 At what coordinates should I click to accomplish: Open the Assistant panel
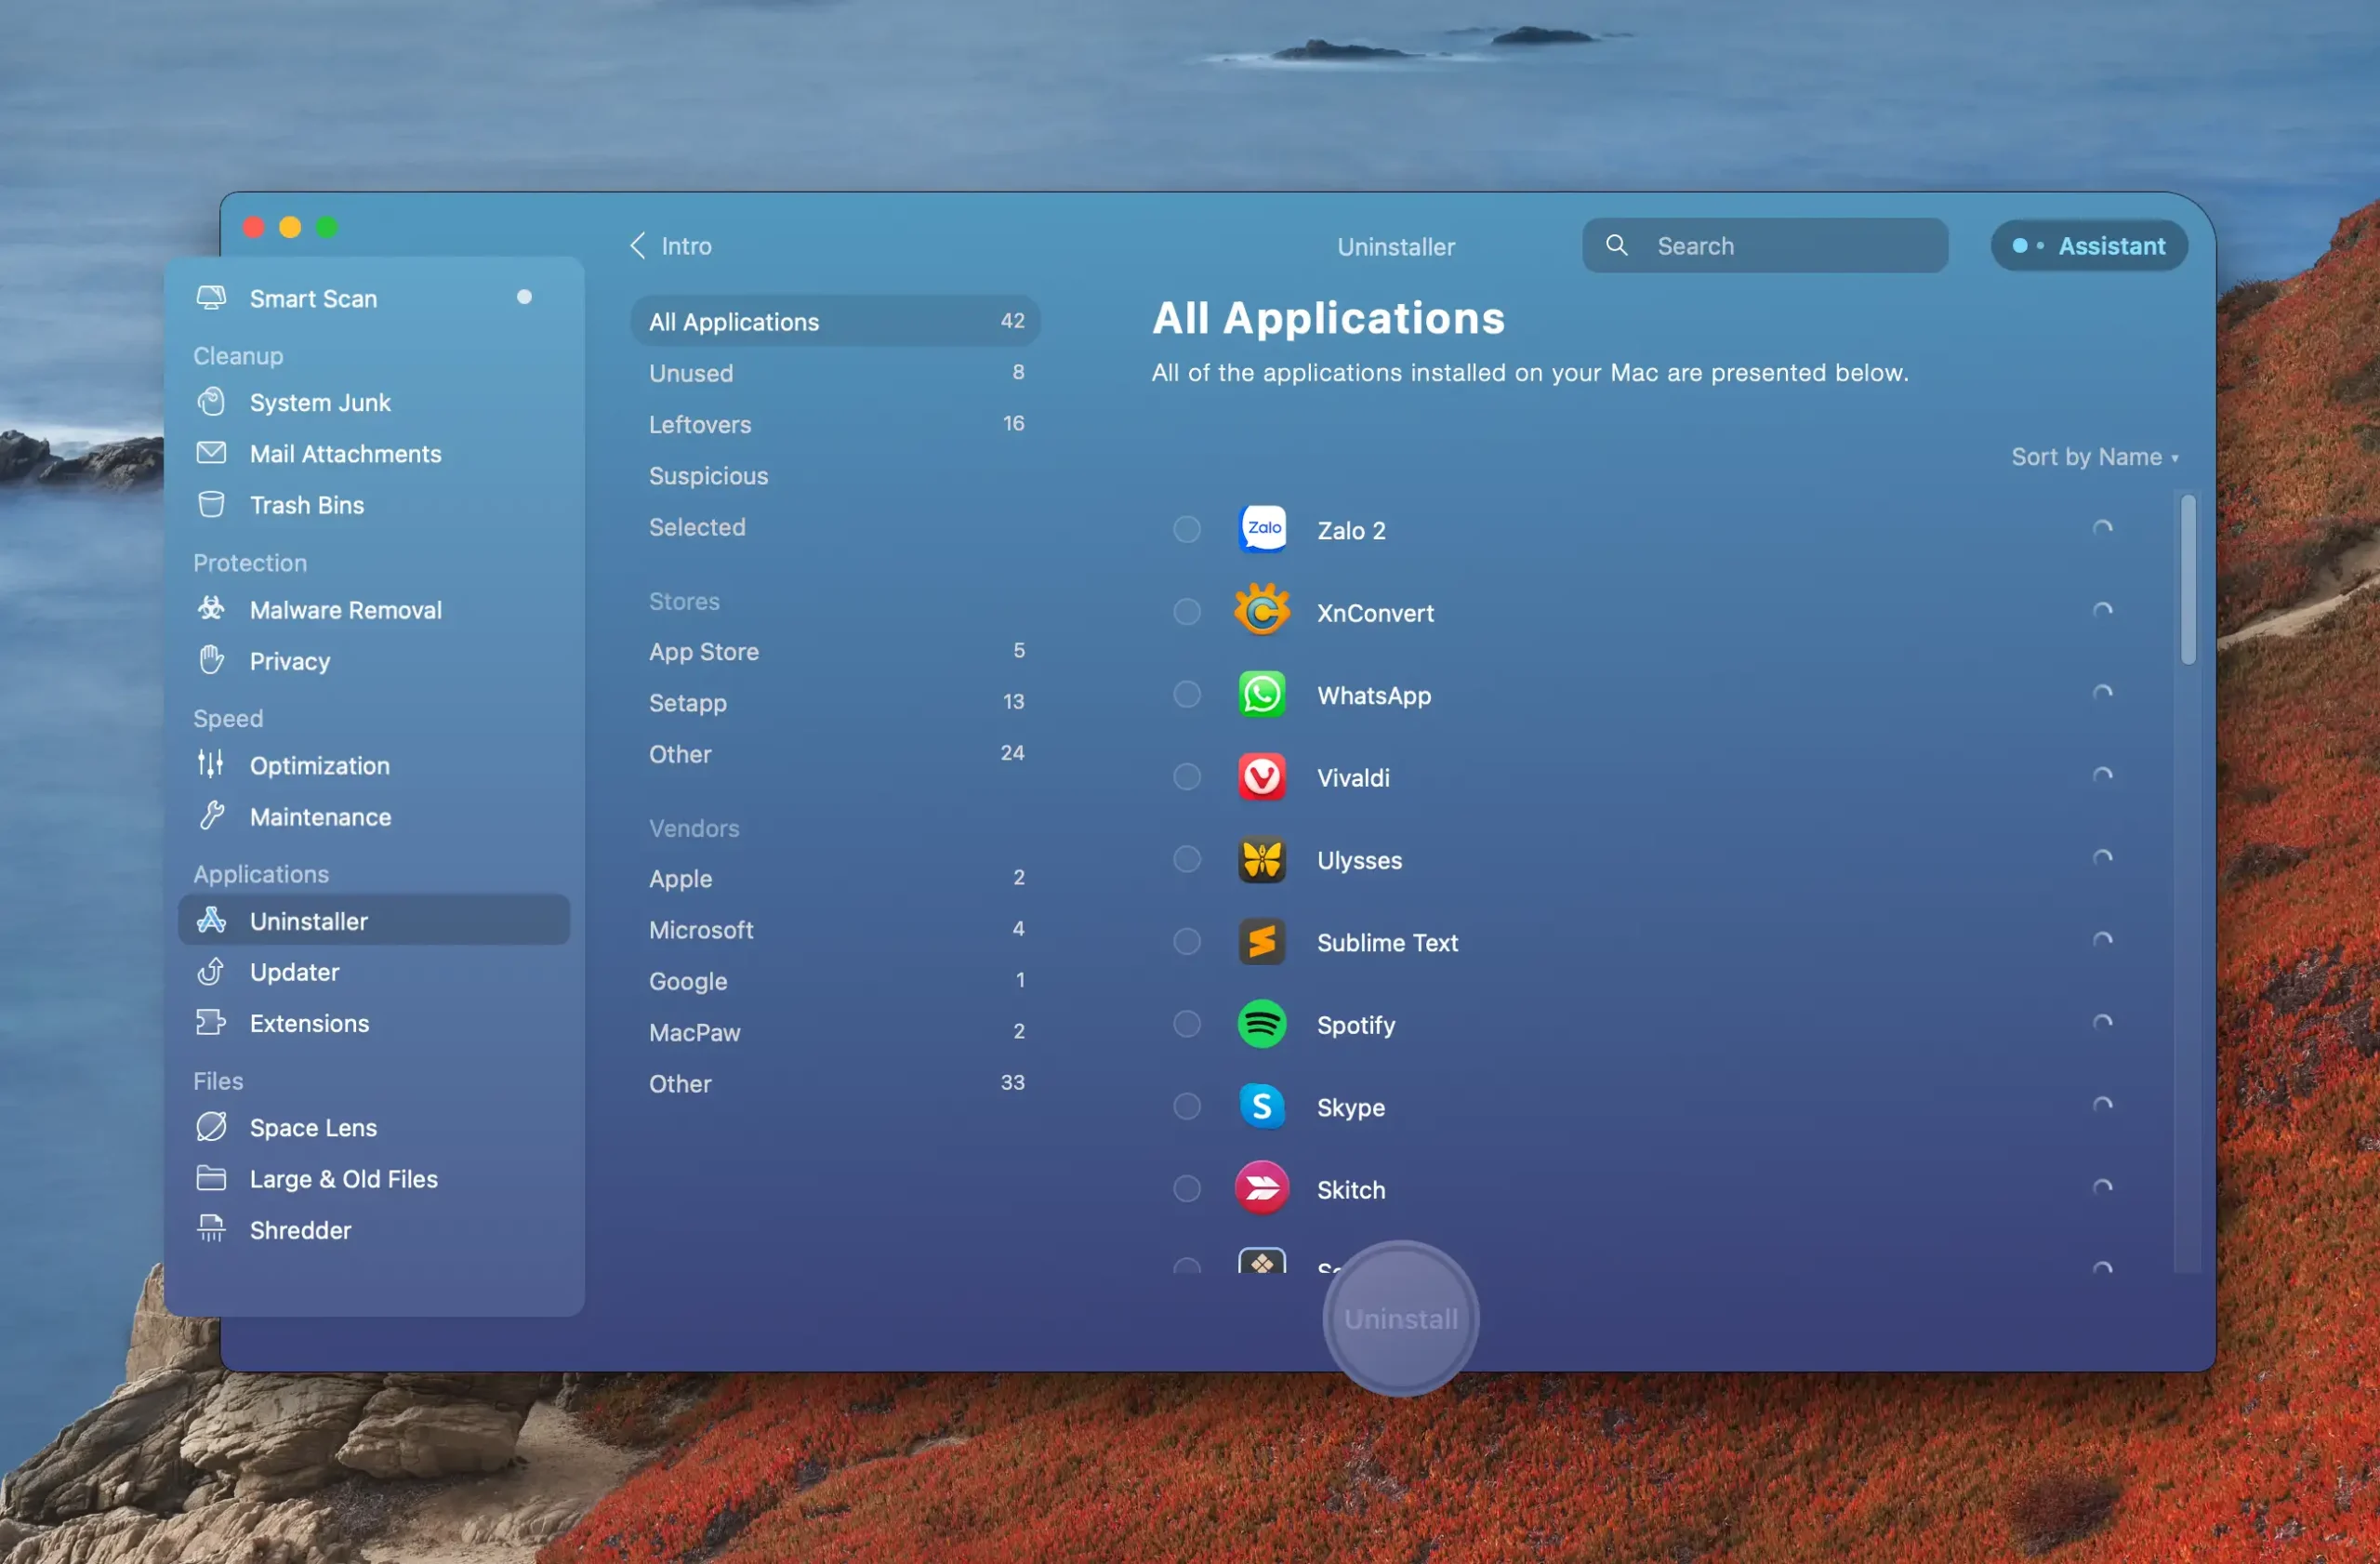tap(2089, 245)
